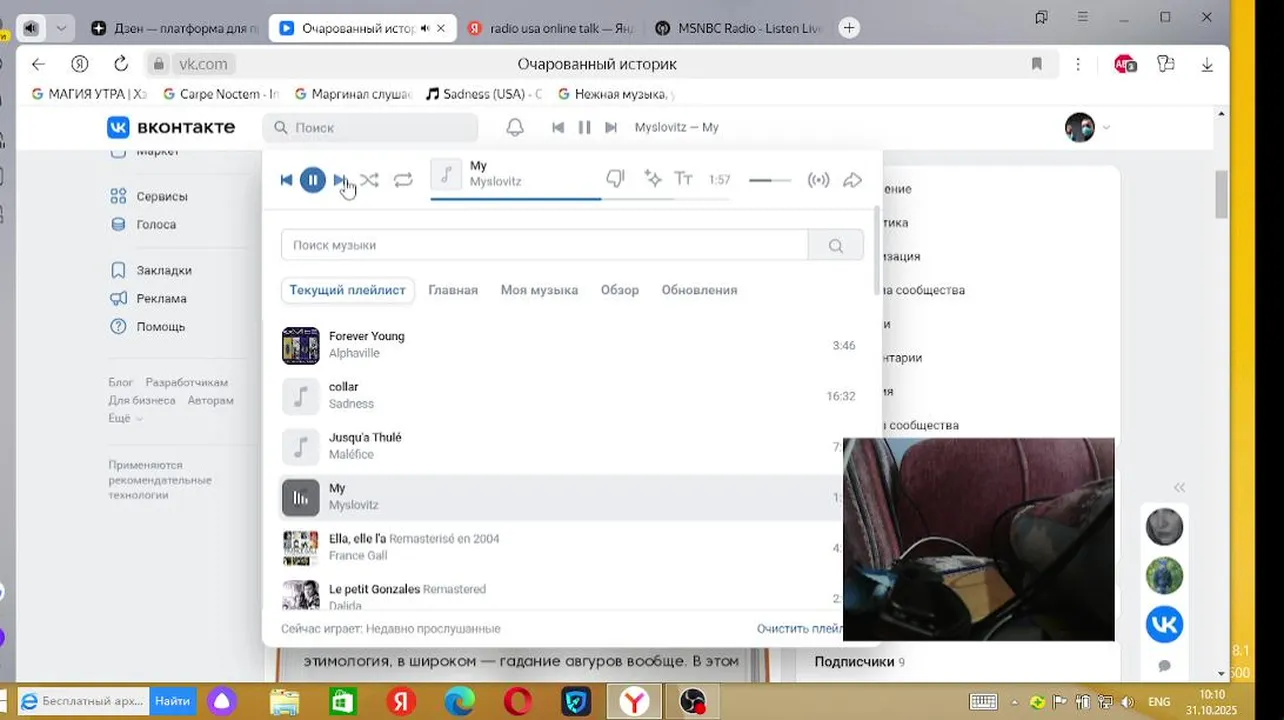
Task: Open Ella, elle l'a cover thumbnail
Action: point(301,548)
